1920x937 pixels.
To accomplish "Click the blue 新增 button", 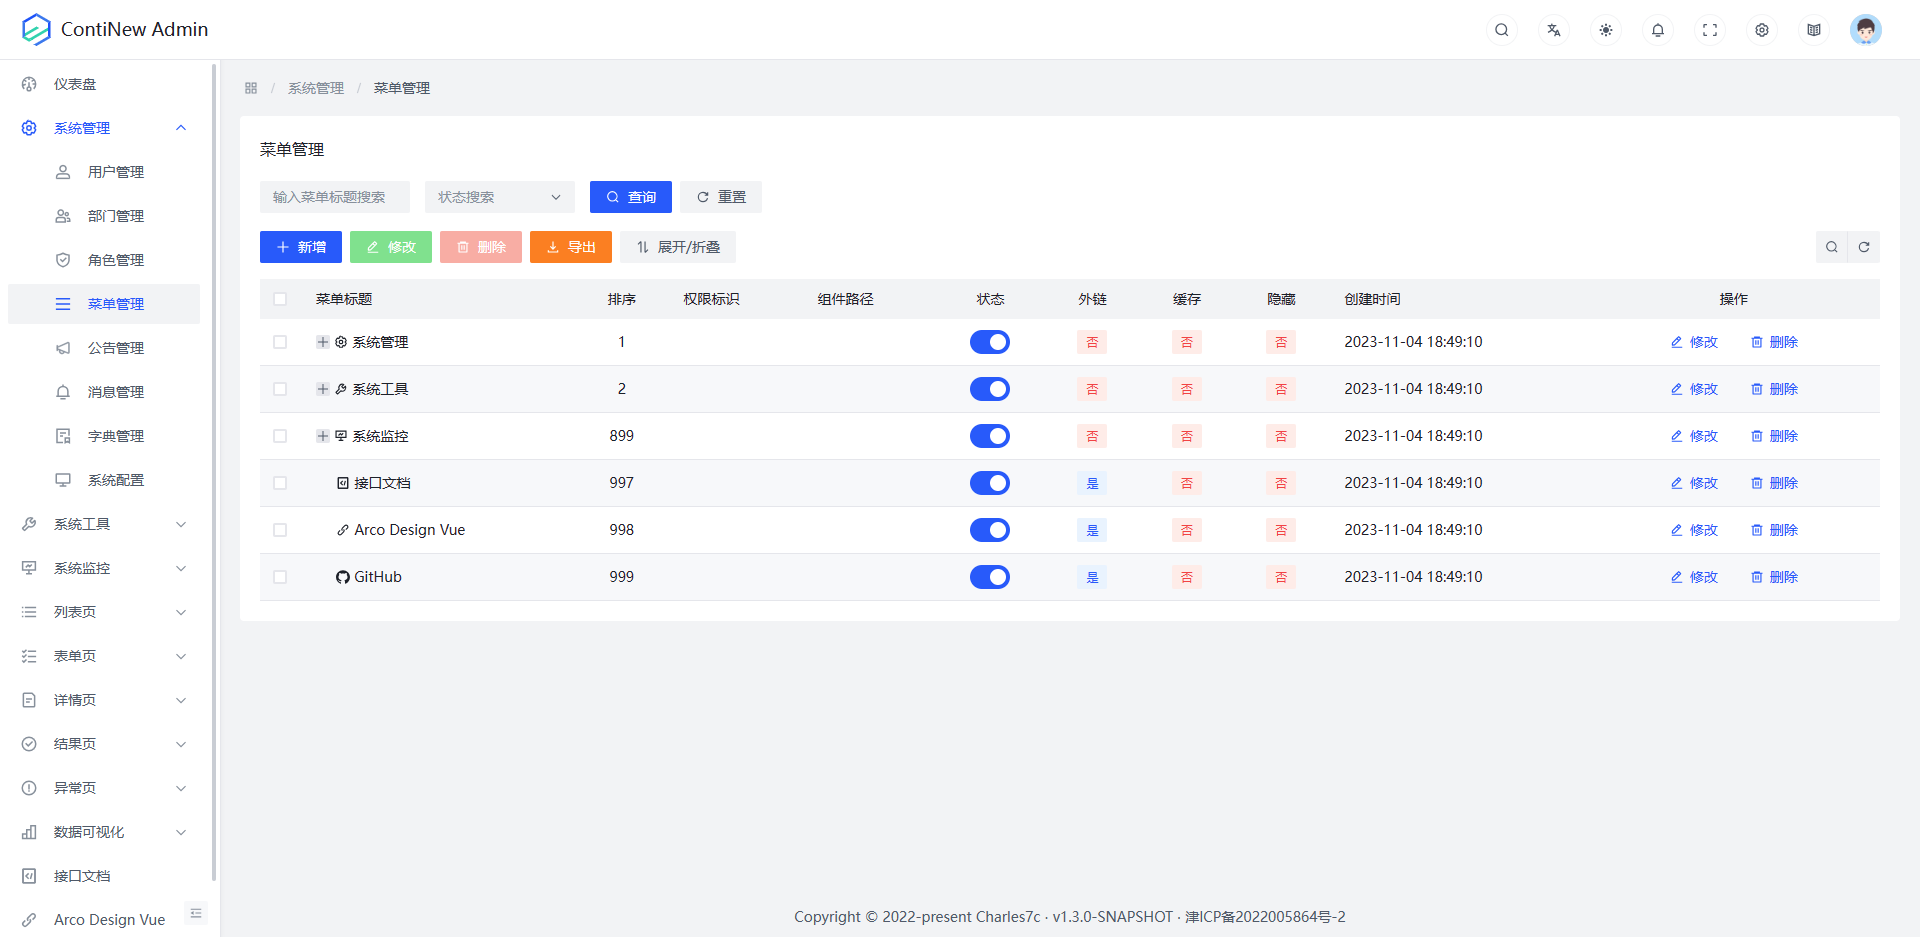I will point(301,247).
